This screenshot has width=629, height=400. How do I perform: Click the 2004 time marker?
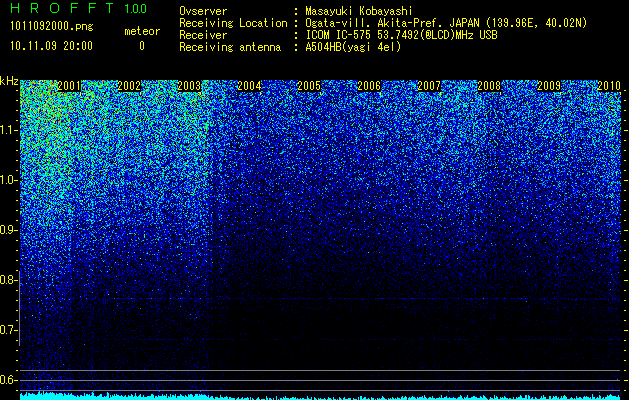click(249, 86)
